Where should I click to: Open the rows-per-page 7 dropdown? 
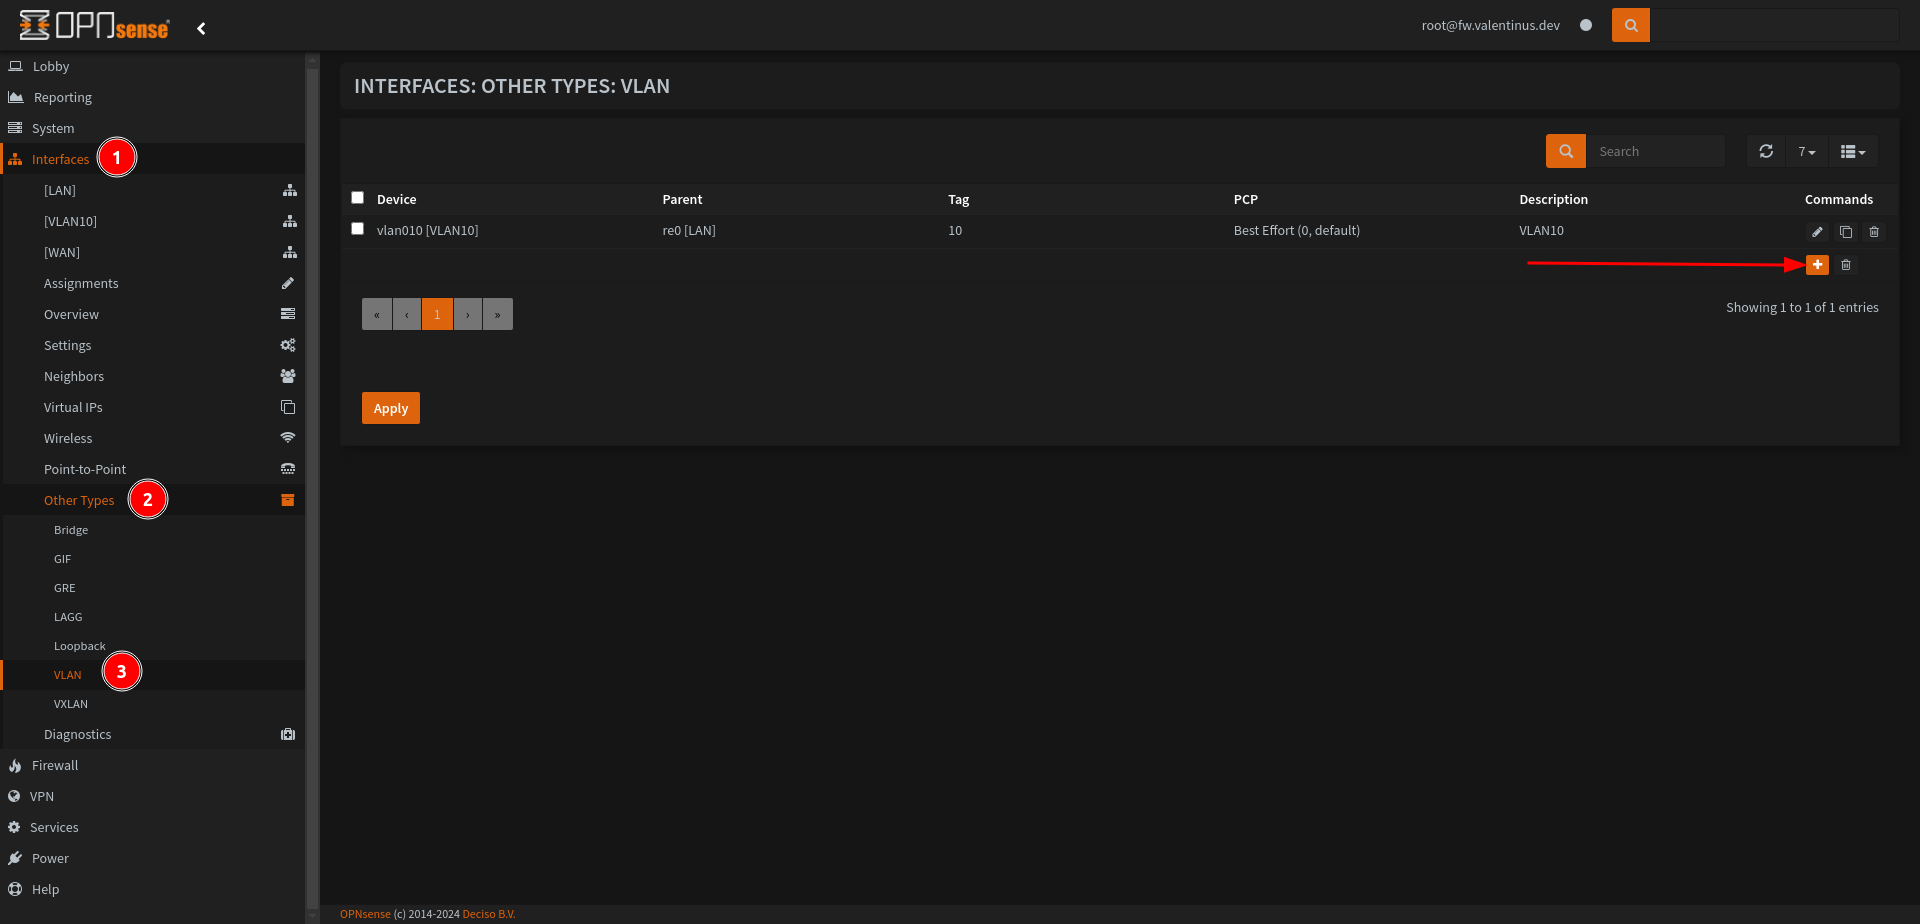(x=1807, y=151)
